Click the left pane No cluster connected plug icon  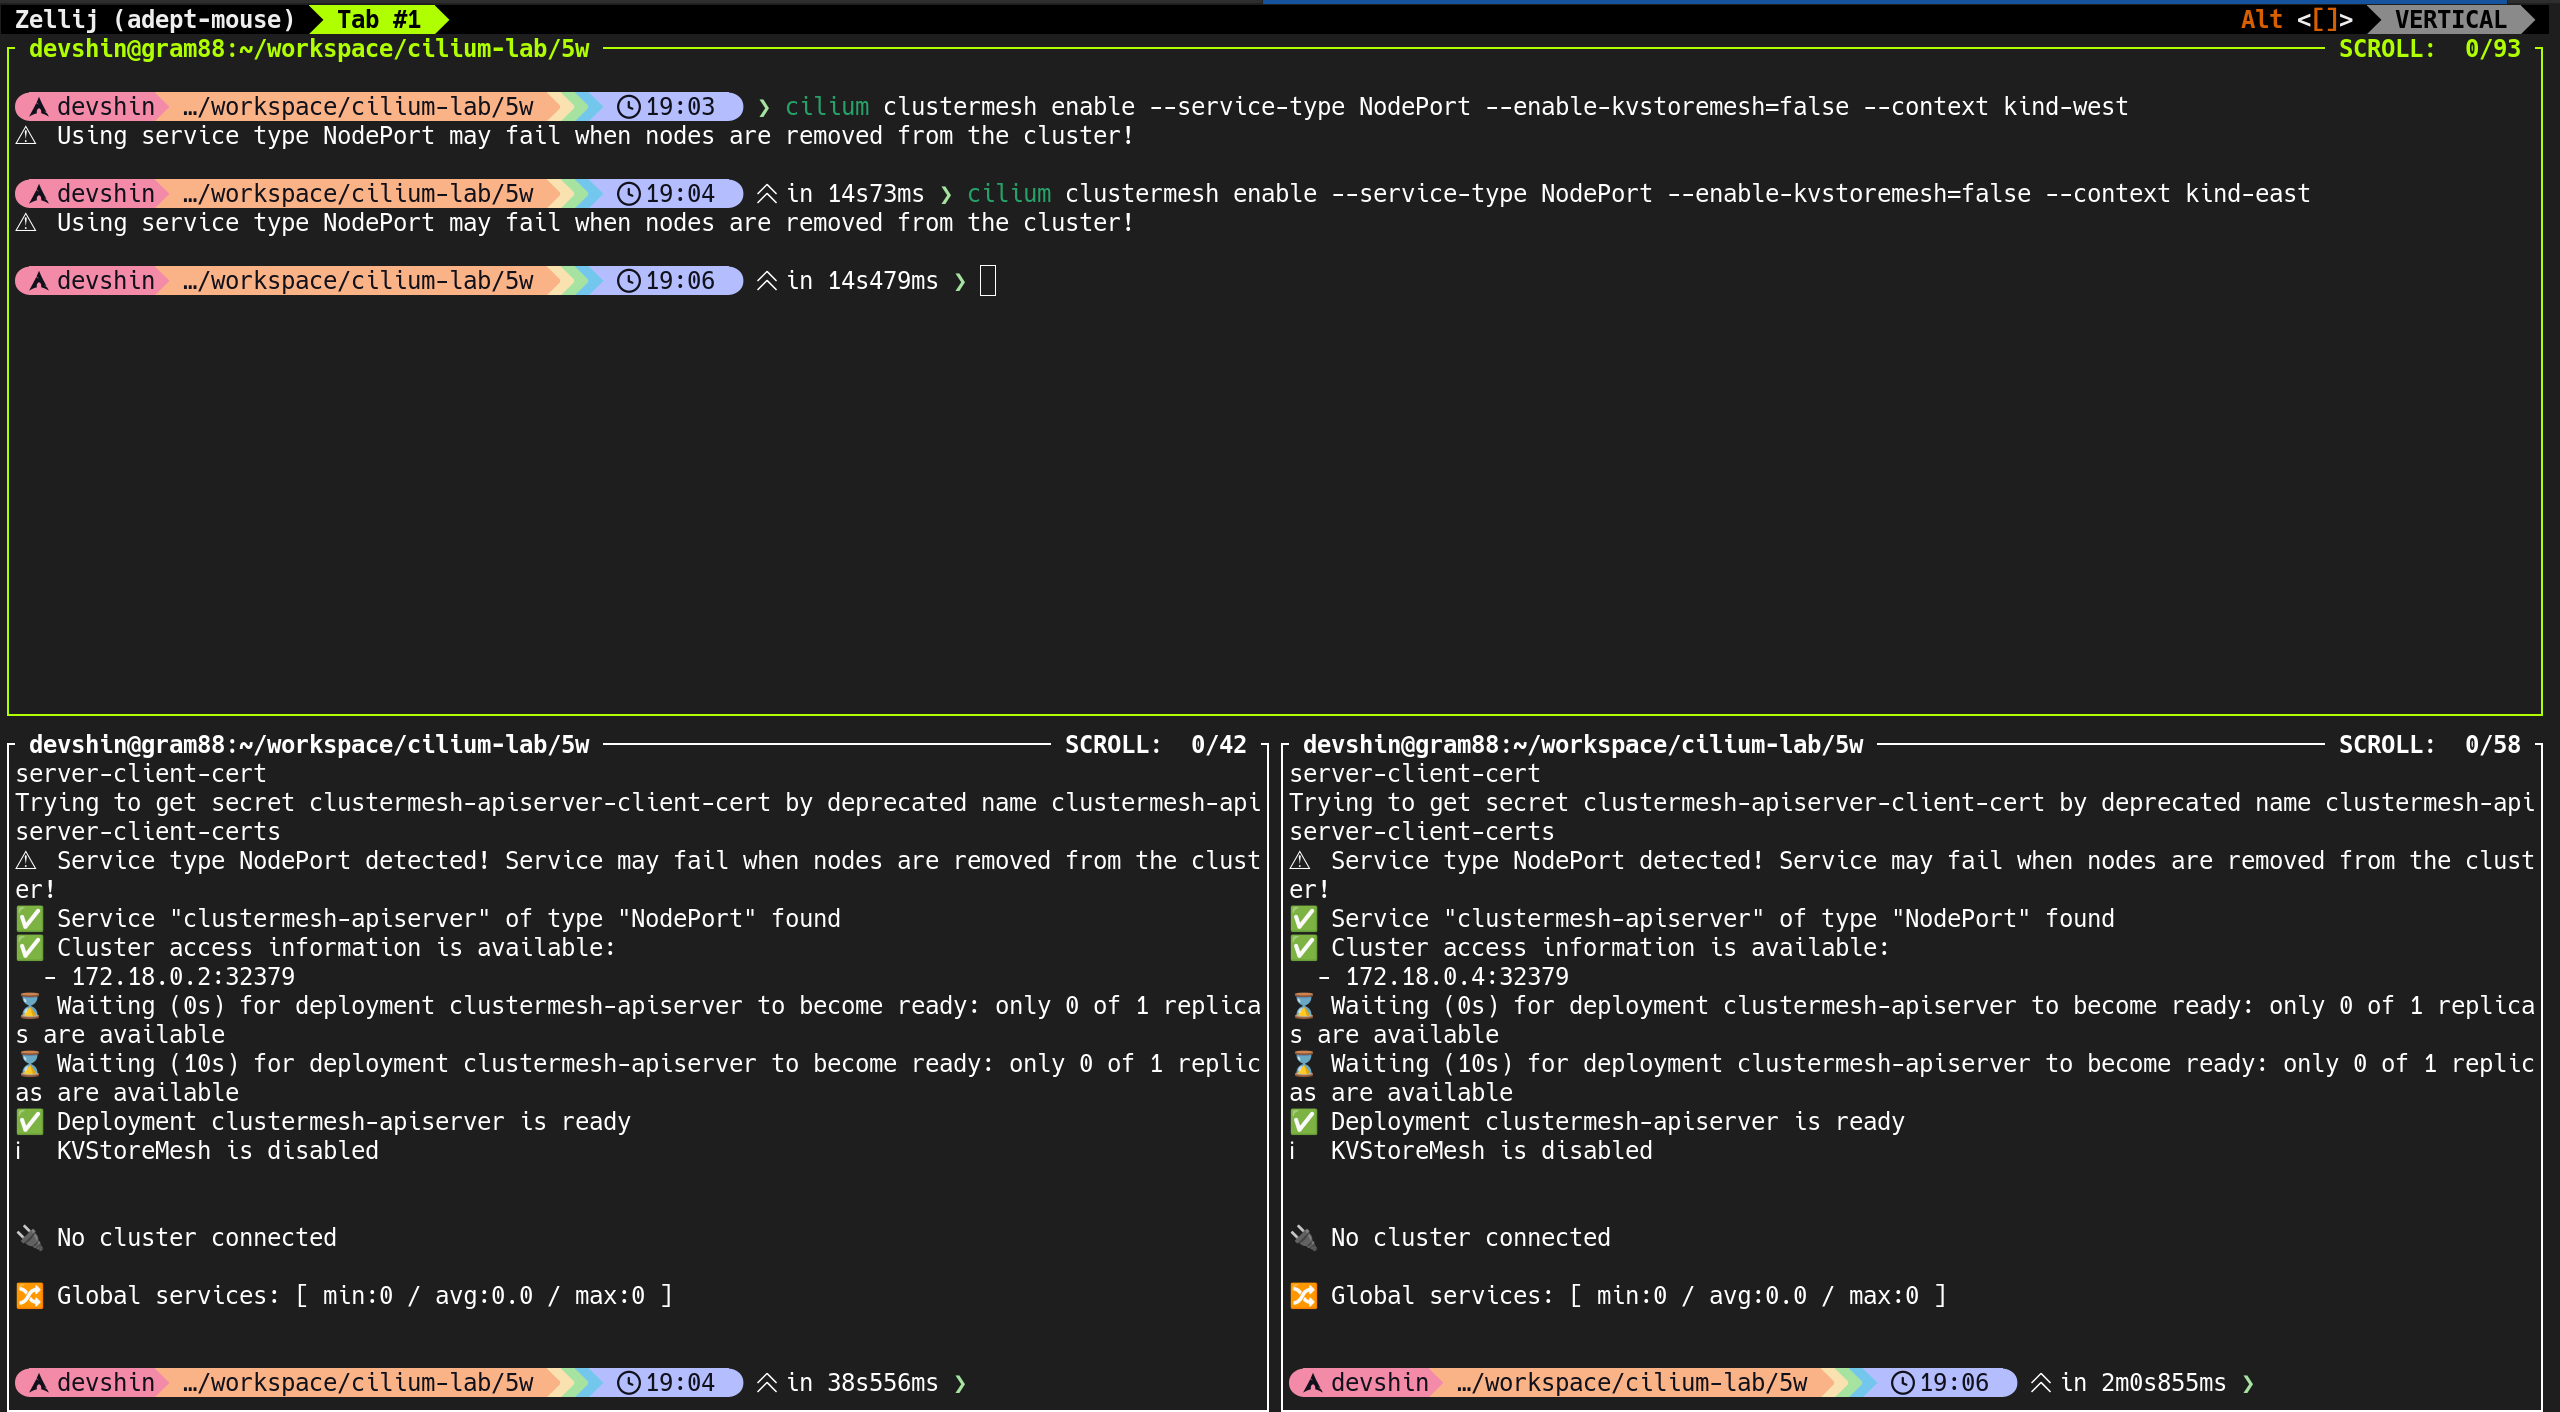tap(30, 1238)
